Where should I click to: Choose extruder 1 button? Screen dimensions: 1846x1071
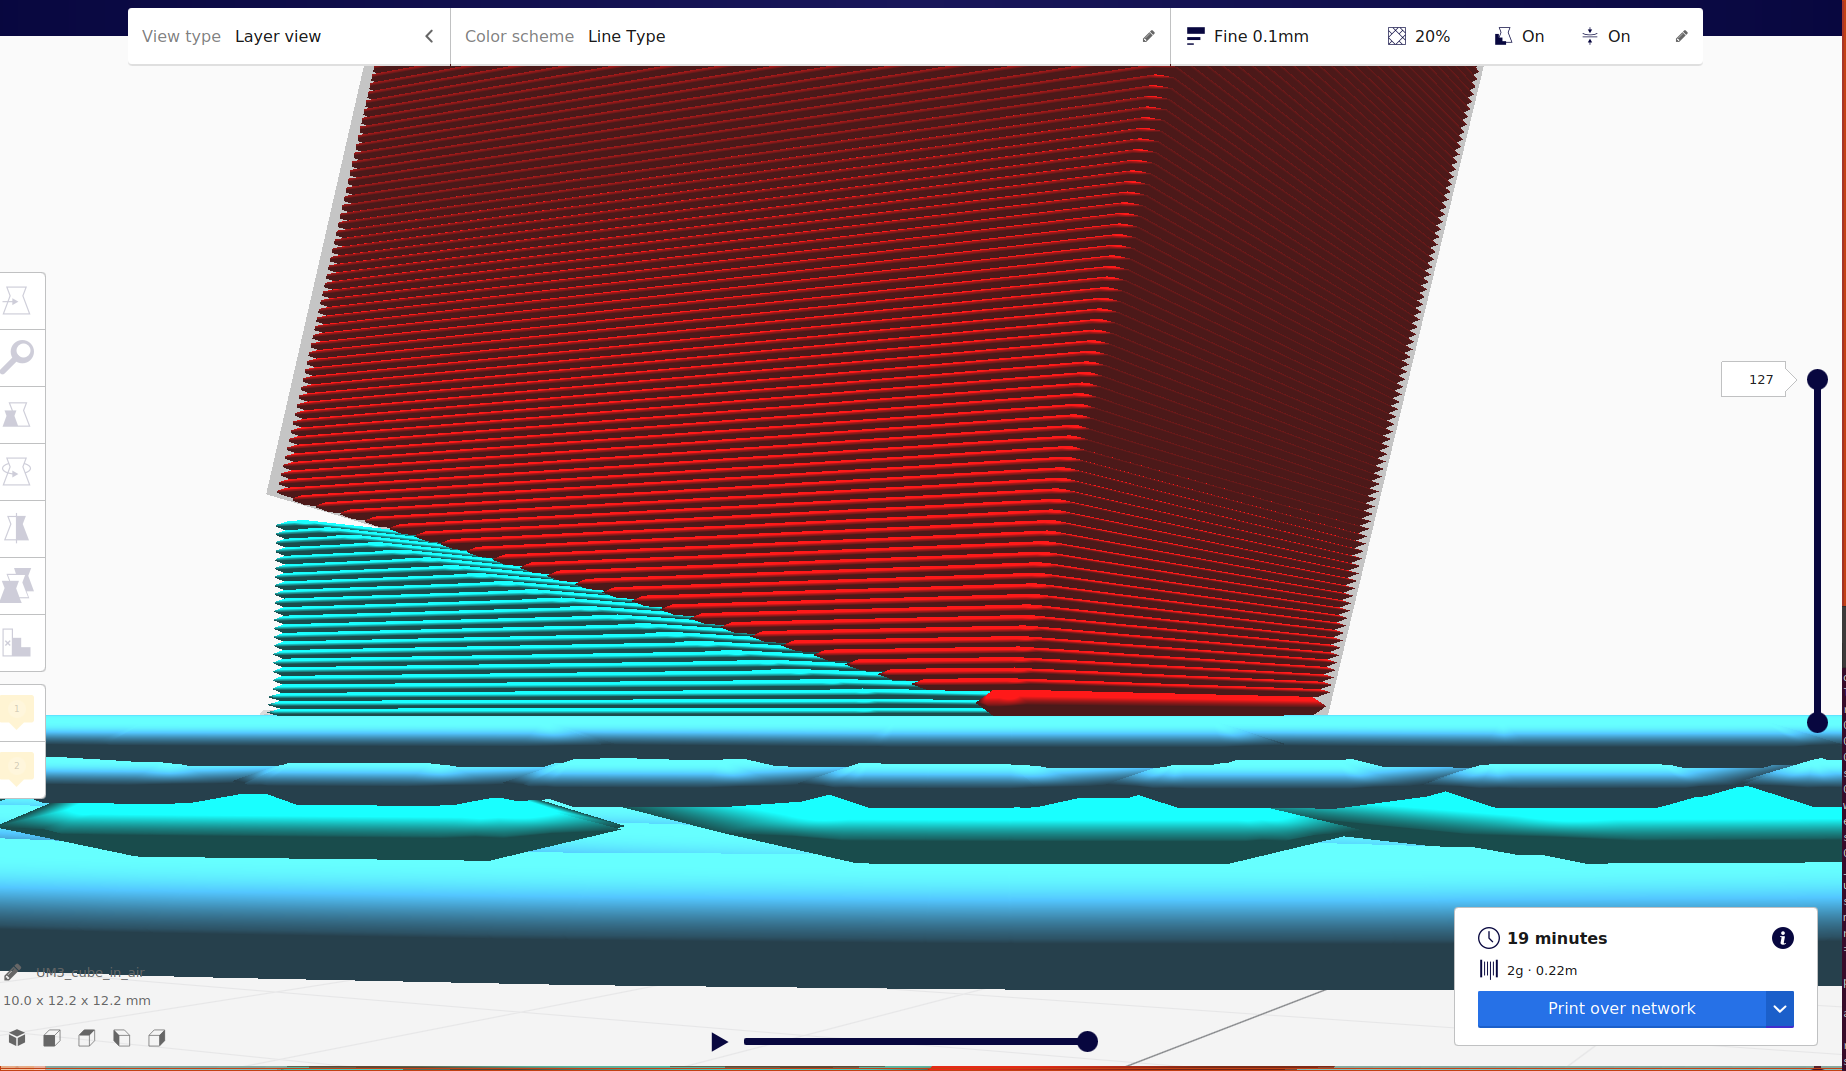point(17,711)
